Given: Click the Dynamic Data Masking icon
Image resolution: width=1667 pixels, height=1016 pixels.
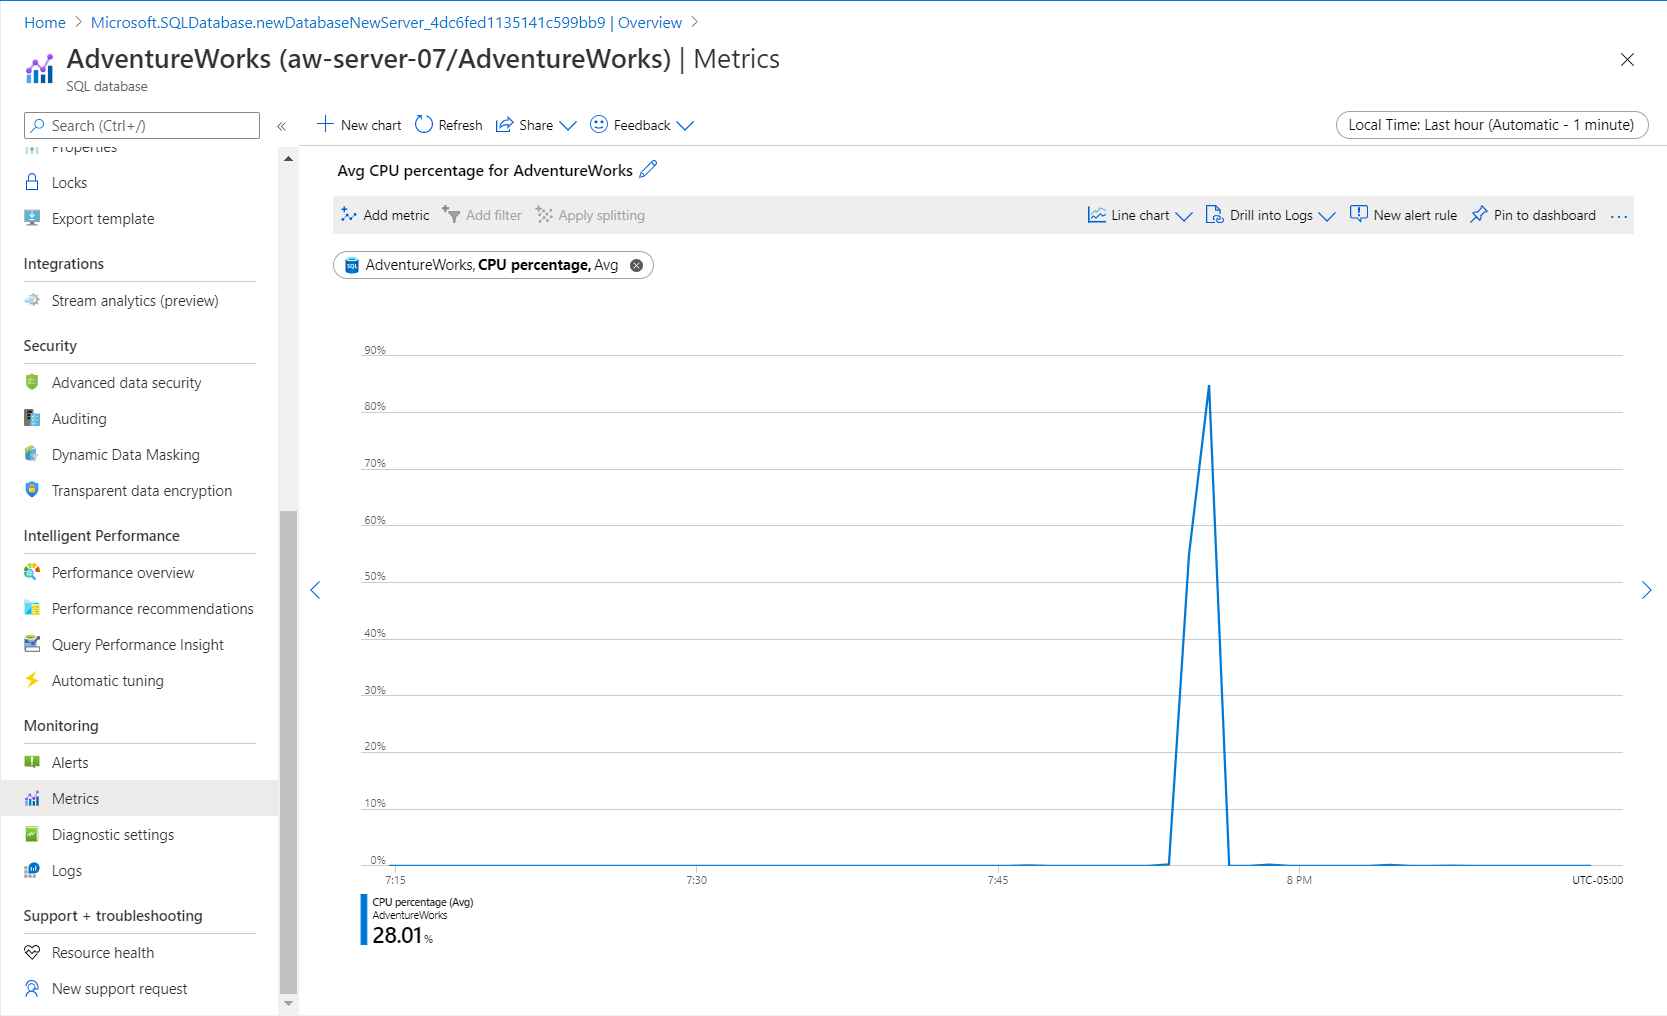Looking at the screenshot, I should [32, 454].
